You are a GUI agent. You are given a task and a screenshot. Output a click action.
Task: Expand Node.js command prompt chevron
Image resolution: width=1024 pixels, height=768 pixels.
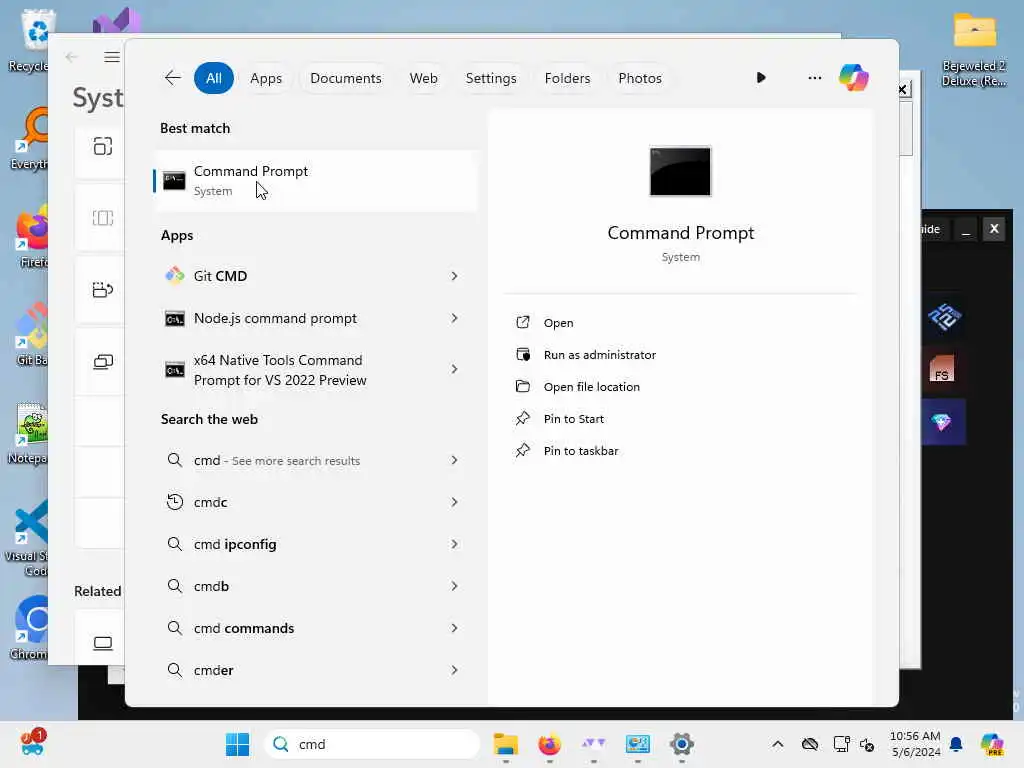click(x=454, y=318)
